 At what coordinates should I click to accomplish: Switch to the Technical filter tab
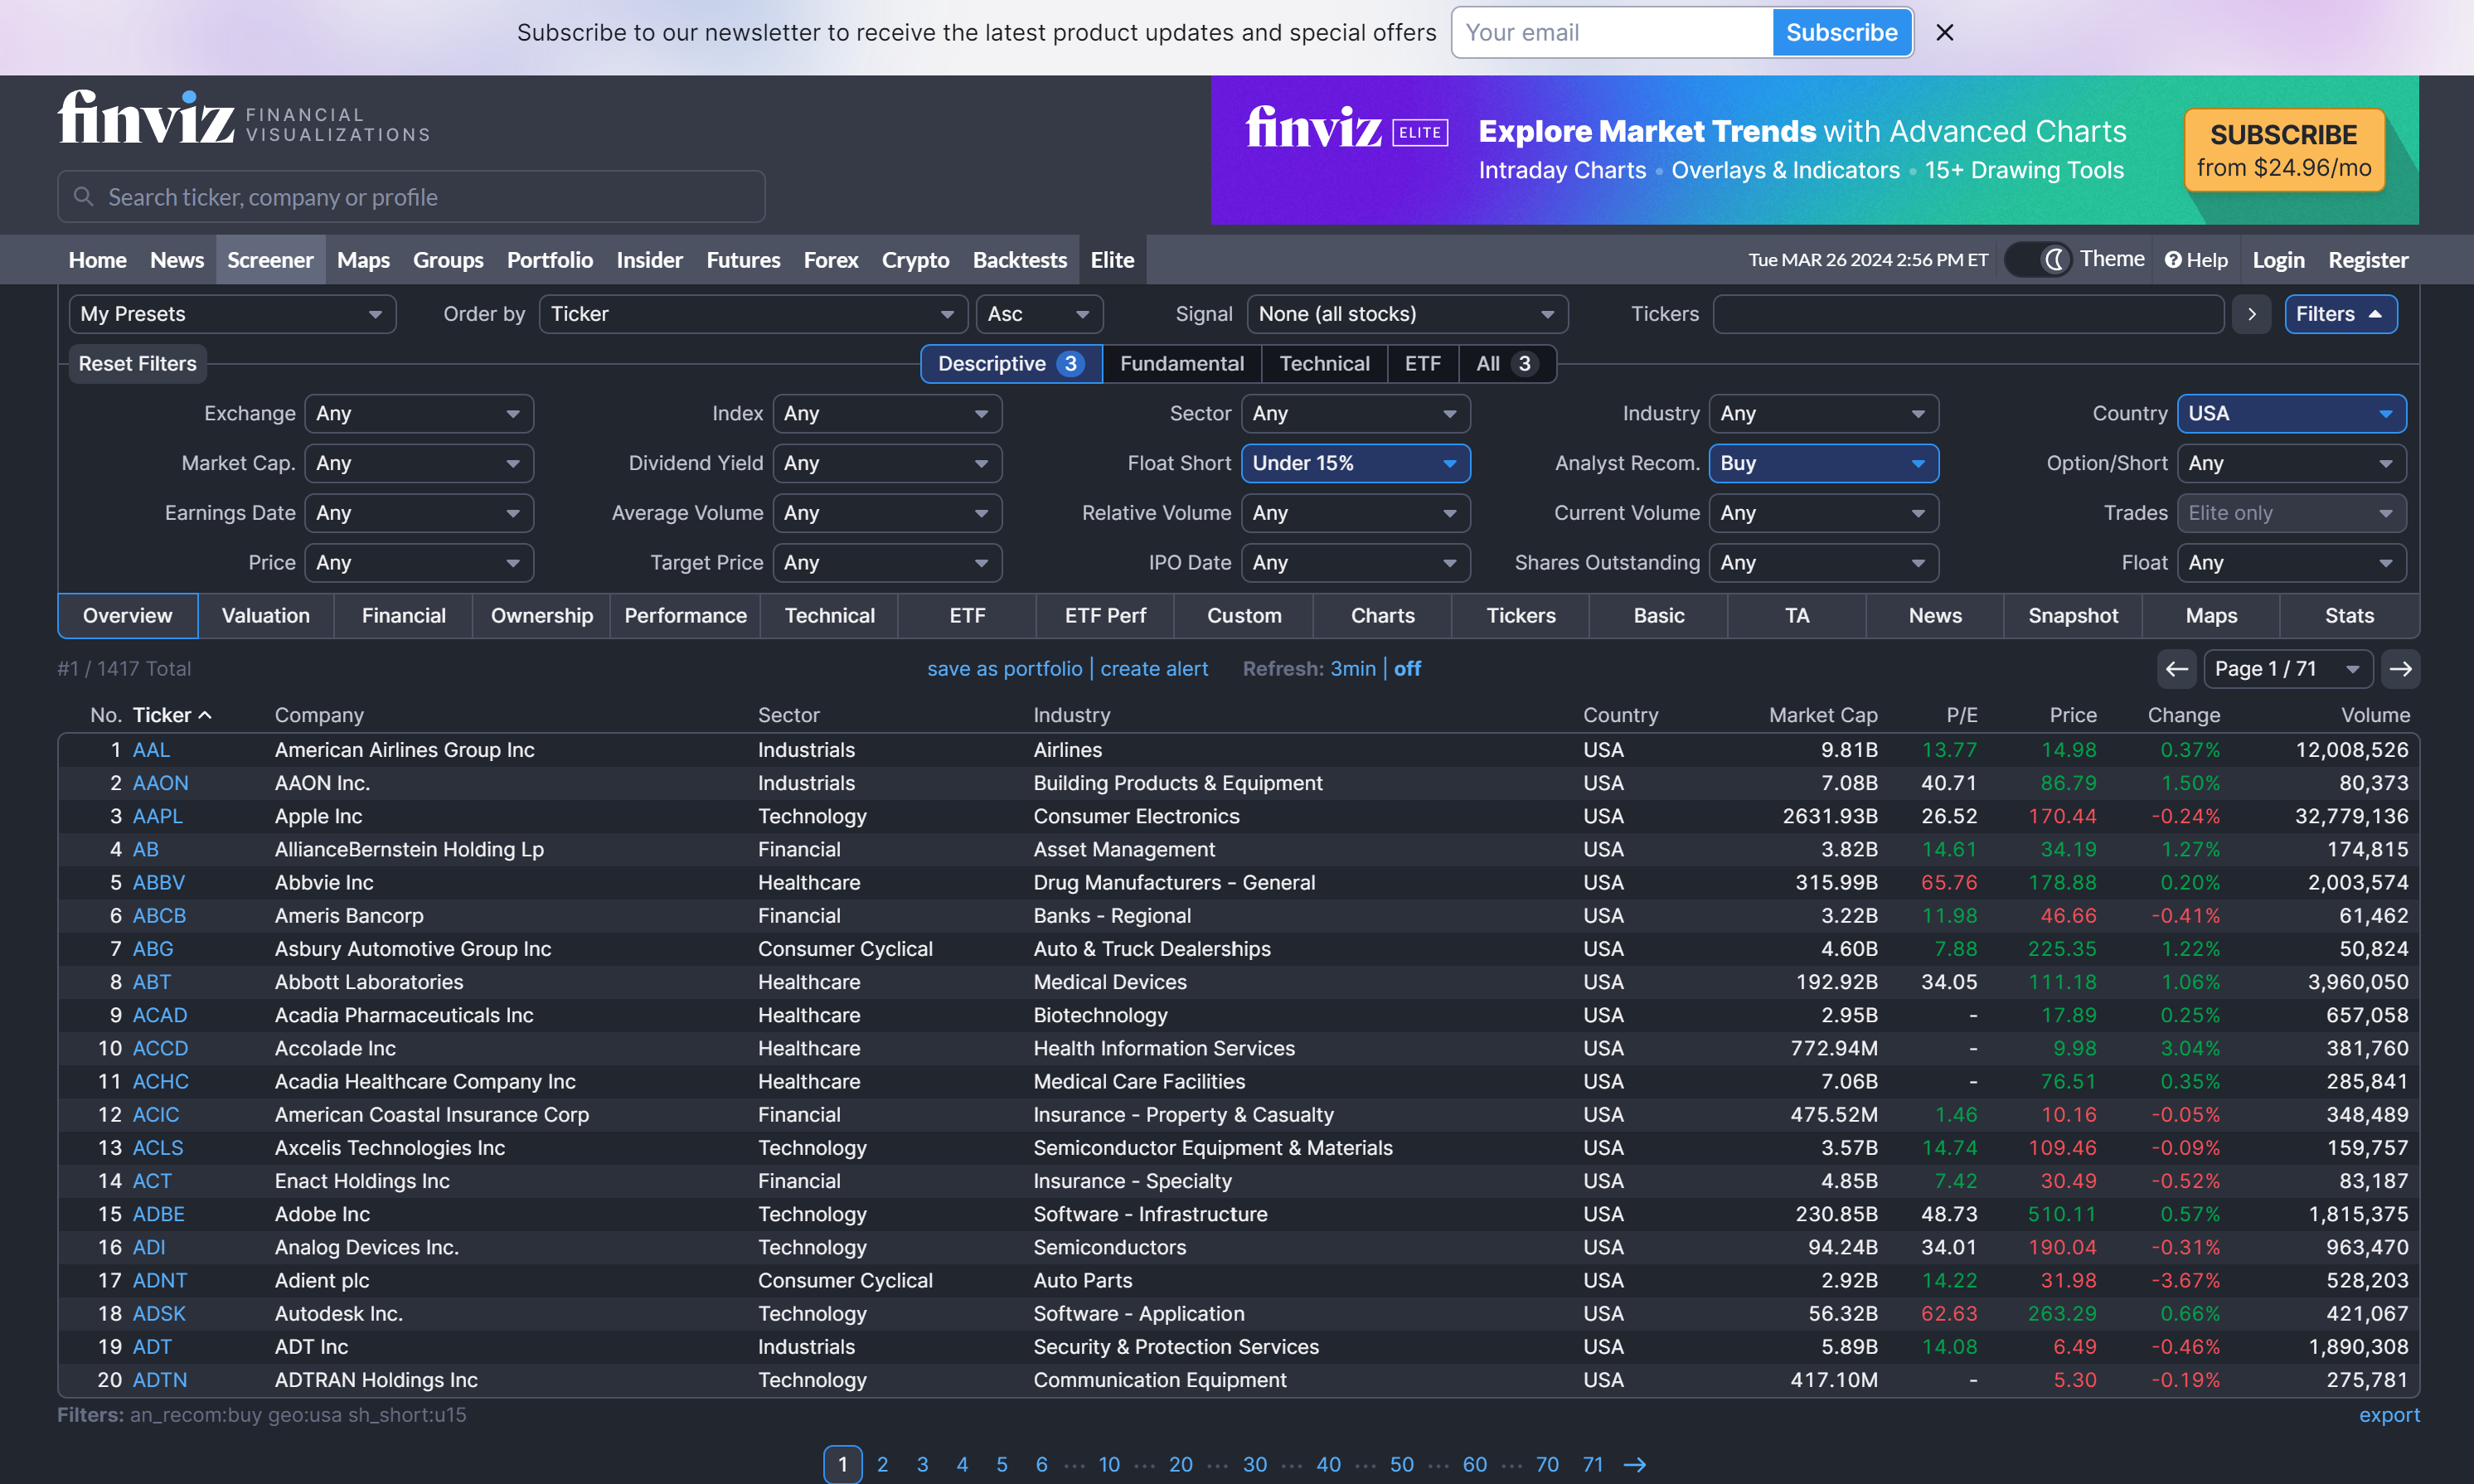tap(1324, 364)
